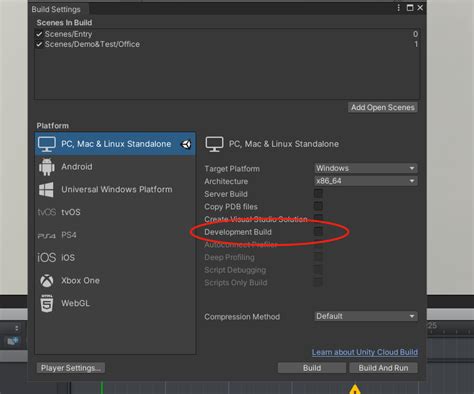Click the Scenes/Demo&Test/Office scene name
This screenshot has height=394, width=474.
(x=92, y=44)
